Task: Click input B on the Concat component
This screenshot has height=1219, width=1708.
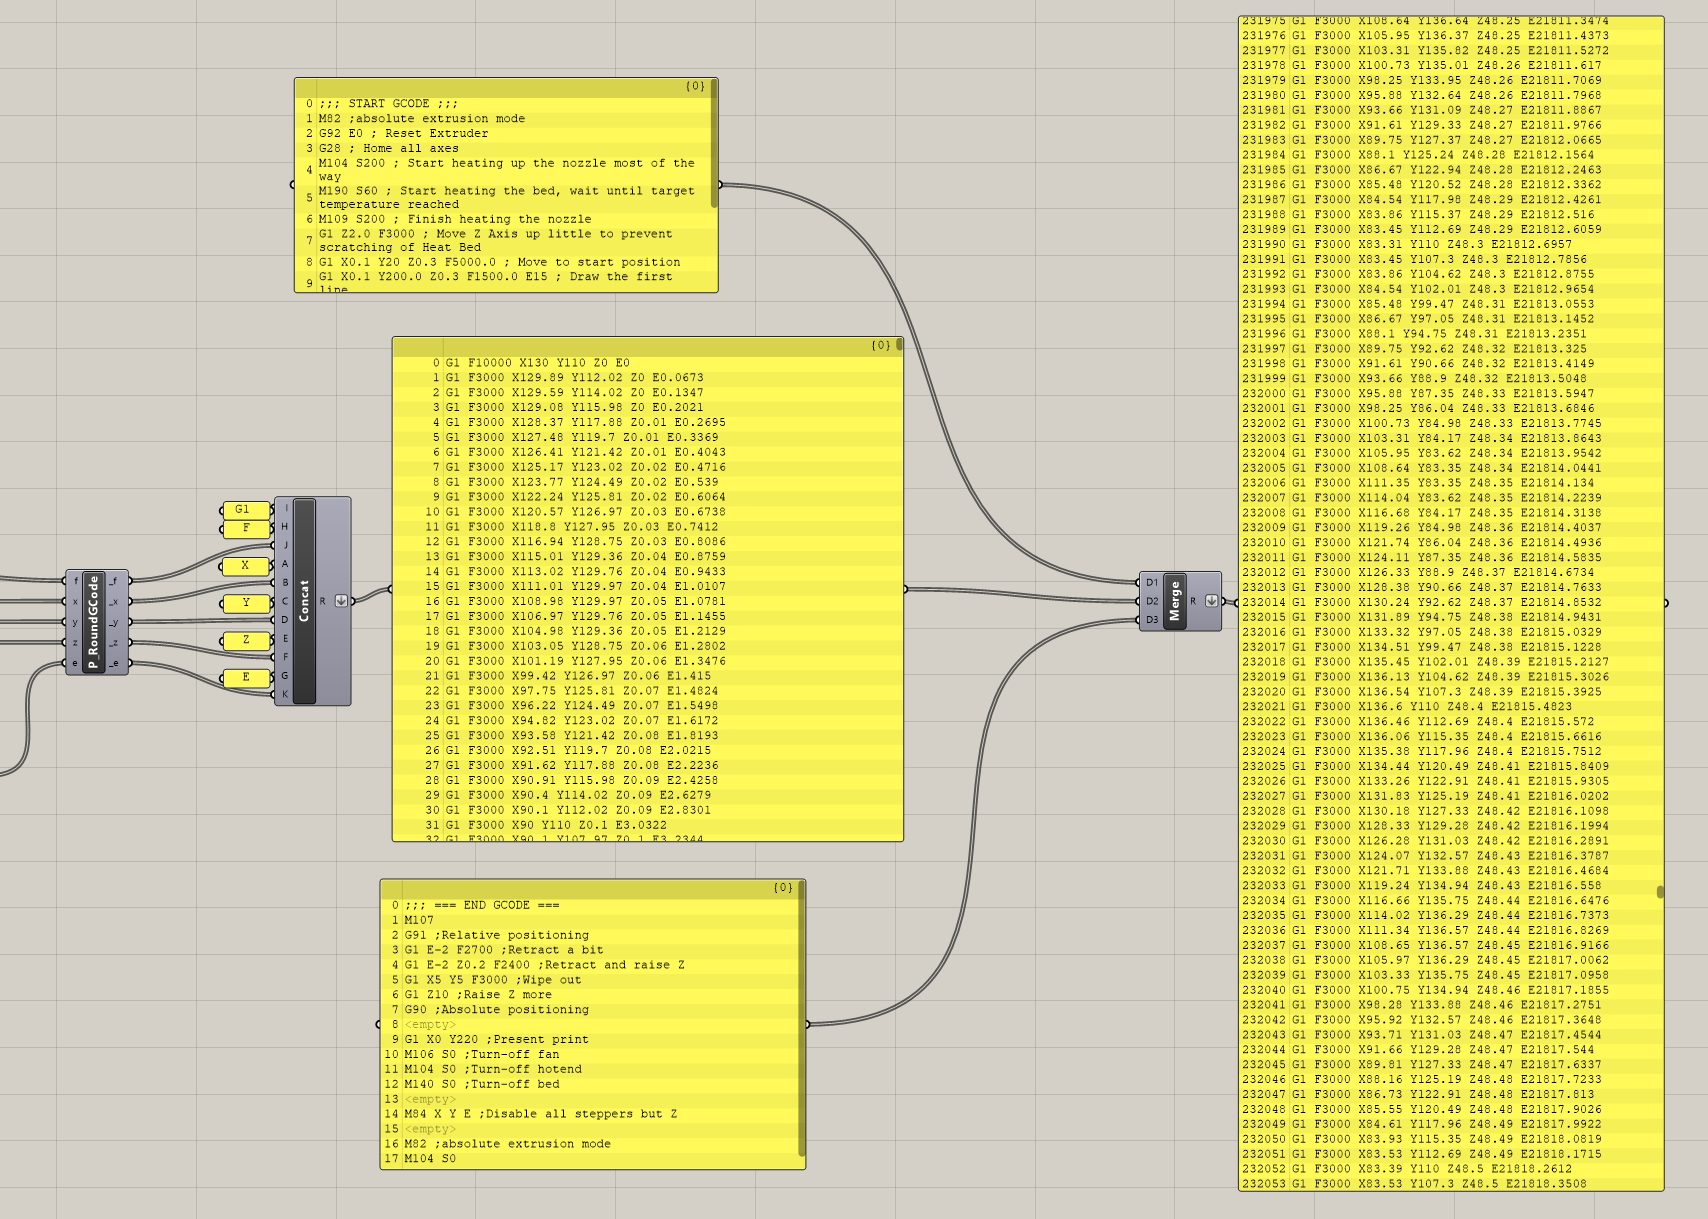Action: click(x=285, y=582)
